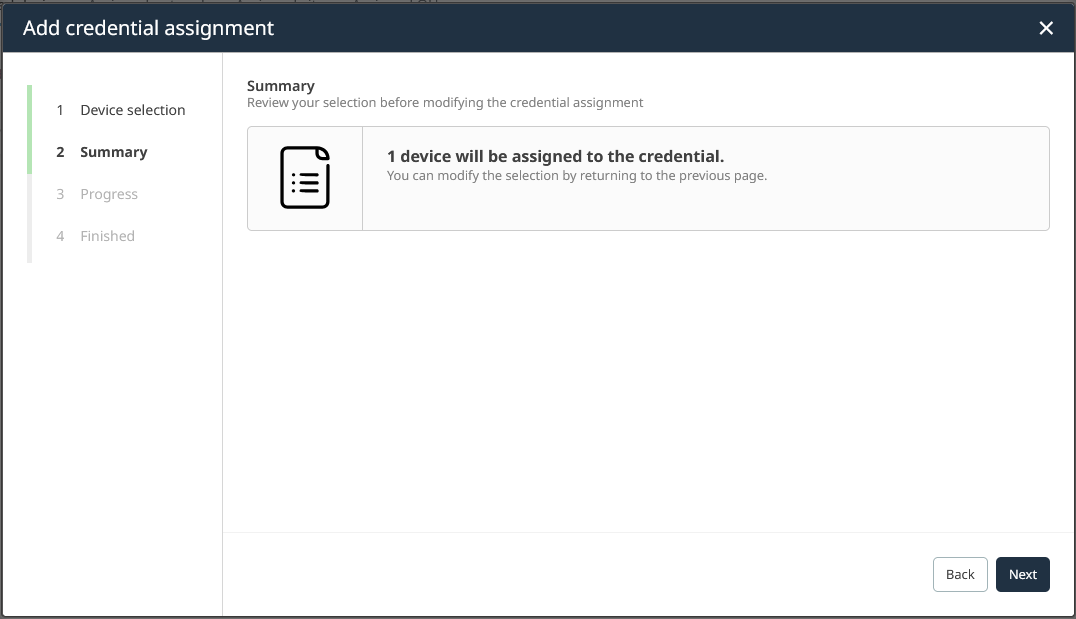Click the '1 device will be assigned' message
Viewport: 1076px width, 619px height.
(x=555, y=156)
